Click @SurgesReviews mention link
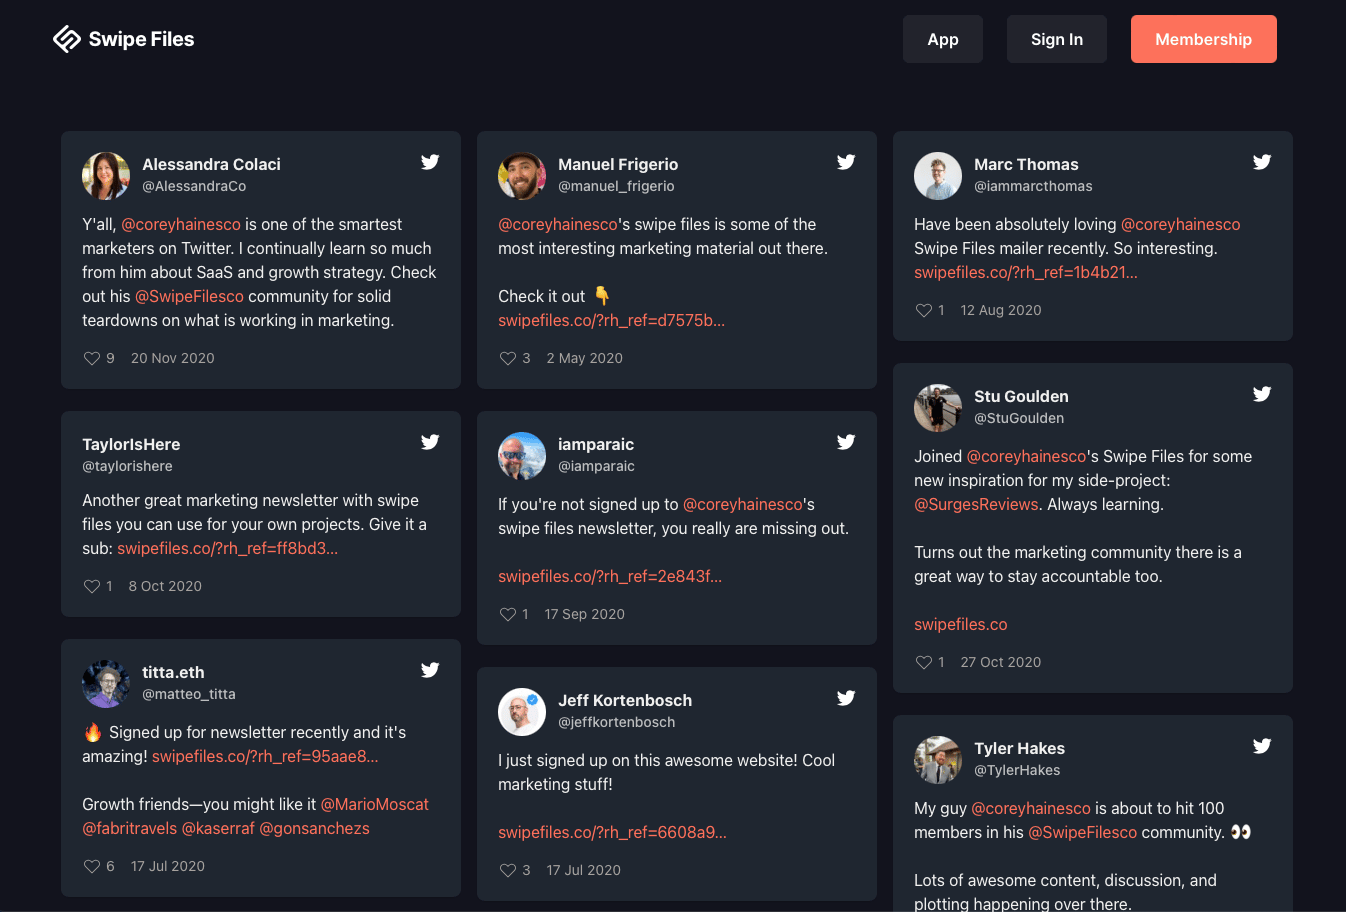Image resolution: width=1346 pixels, height=912 pixels. coord(976,504)
